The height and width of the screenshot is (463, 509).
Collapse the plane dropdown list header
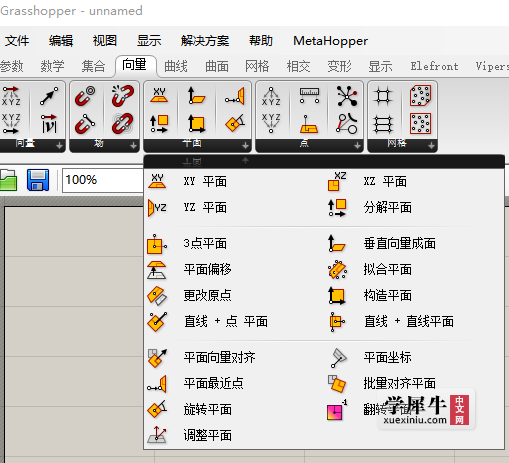[324, 162]
